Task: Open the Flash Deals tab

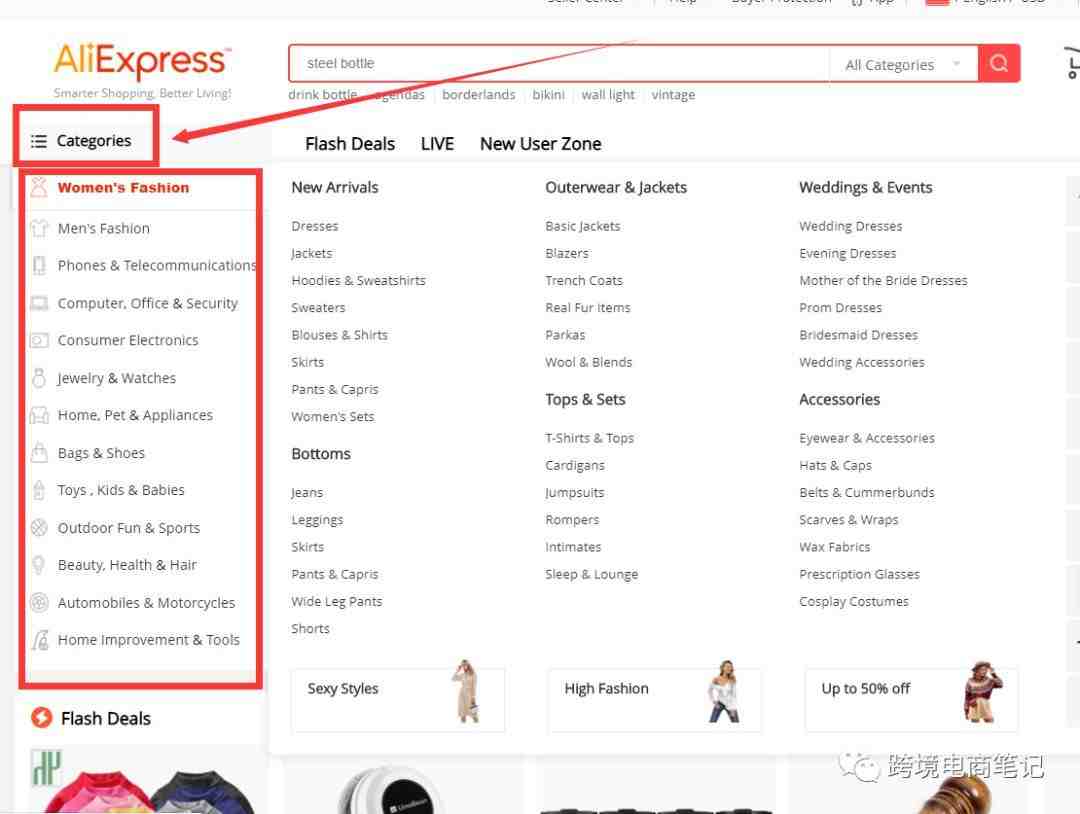Action: click(350, 144)
